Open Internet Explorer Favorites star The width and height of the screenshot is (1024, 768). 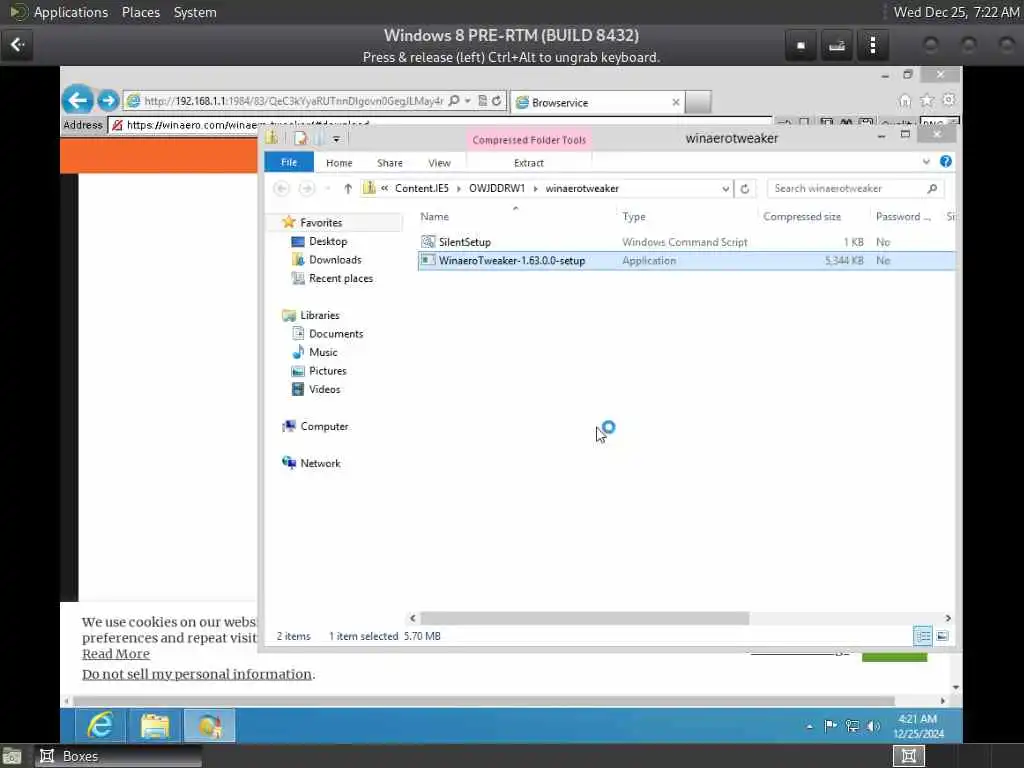[927, 101]
